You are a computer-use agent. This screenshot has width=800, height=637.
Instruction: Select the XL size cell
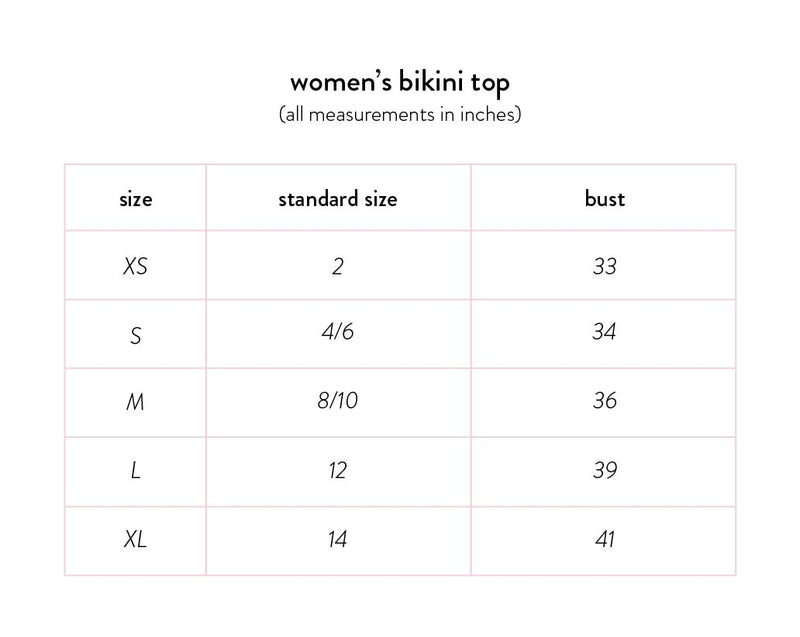click(x=136, y=540)
